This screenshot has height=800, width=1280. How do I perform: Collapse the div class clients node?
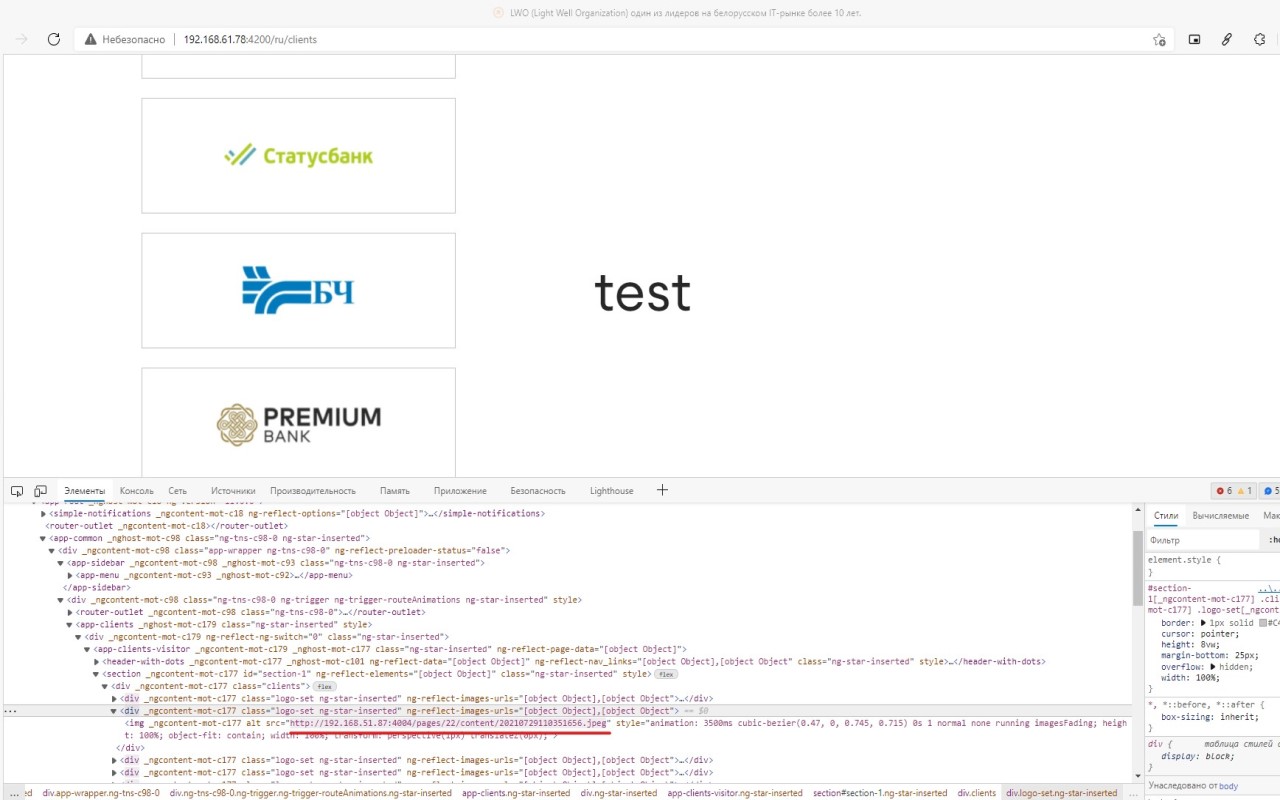pyautogui.click(x=104, y=686)
